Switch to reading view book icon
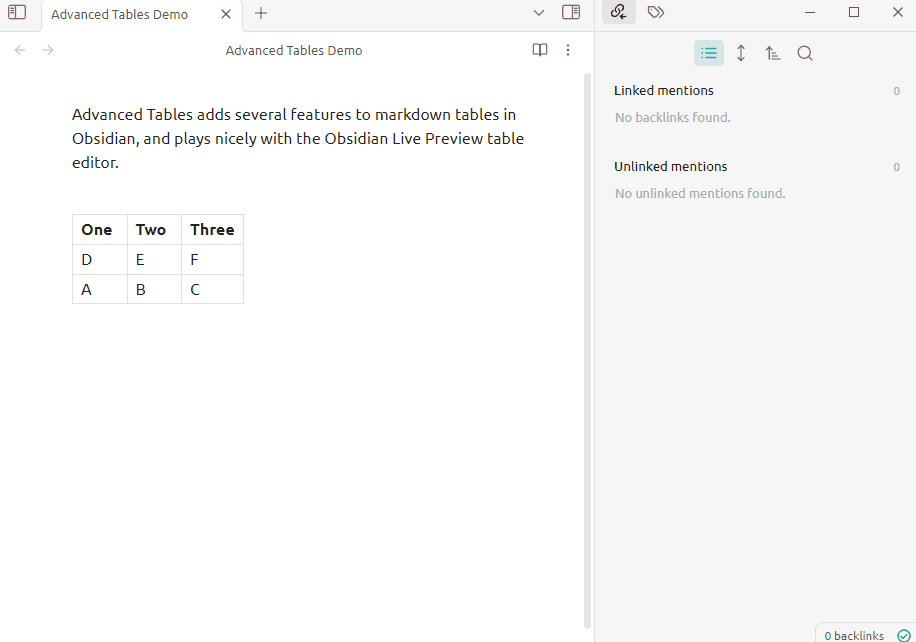 pos(540,50)
